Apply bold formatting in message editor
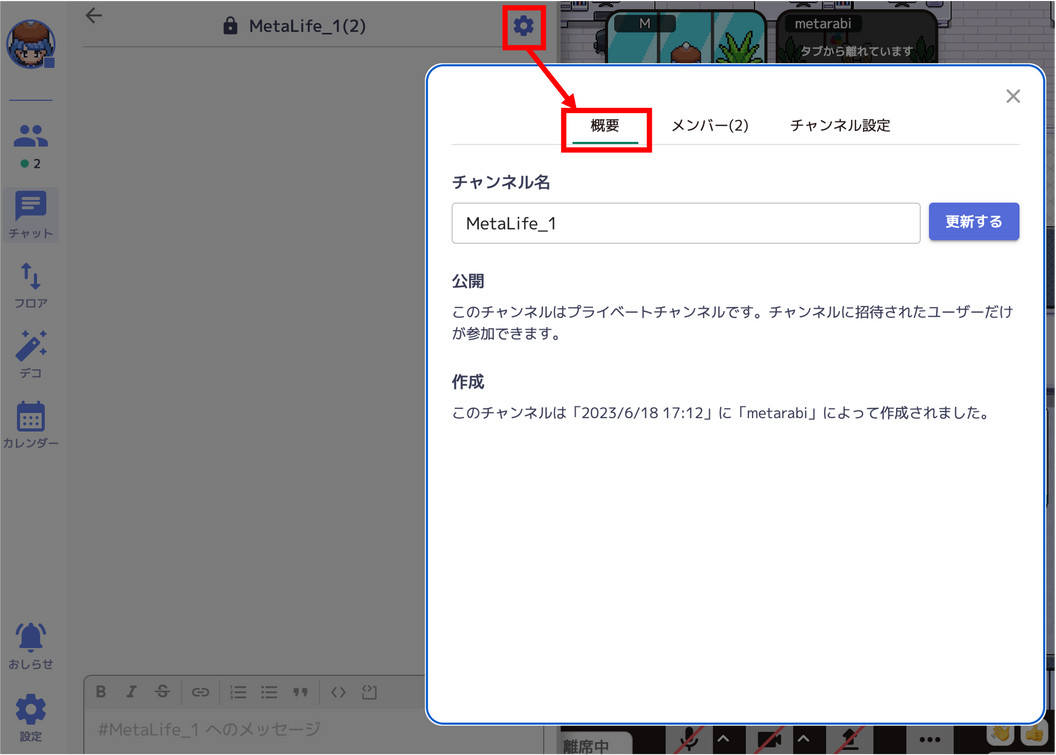1056x755 pixels. click(101, 692)
